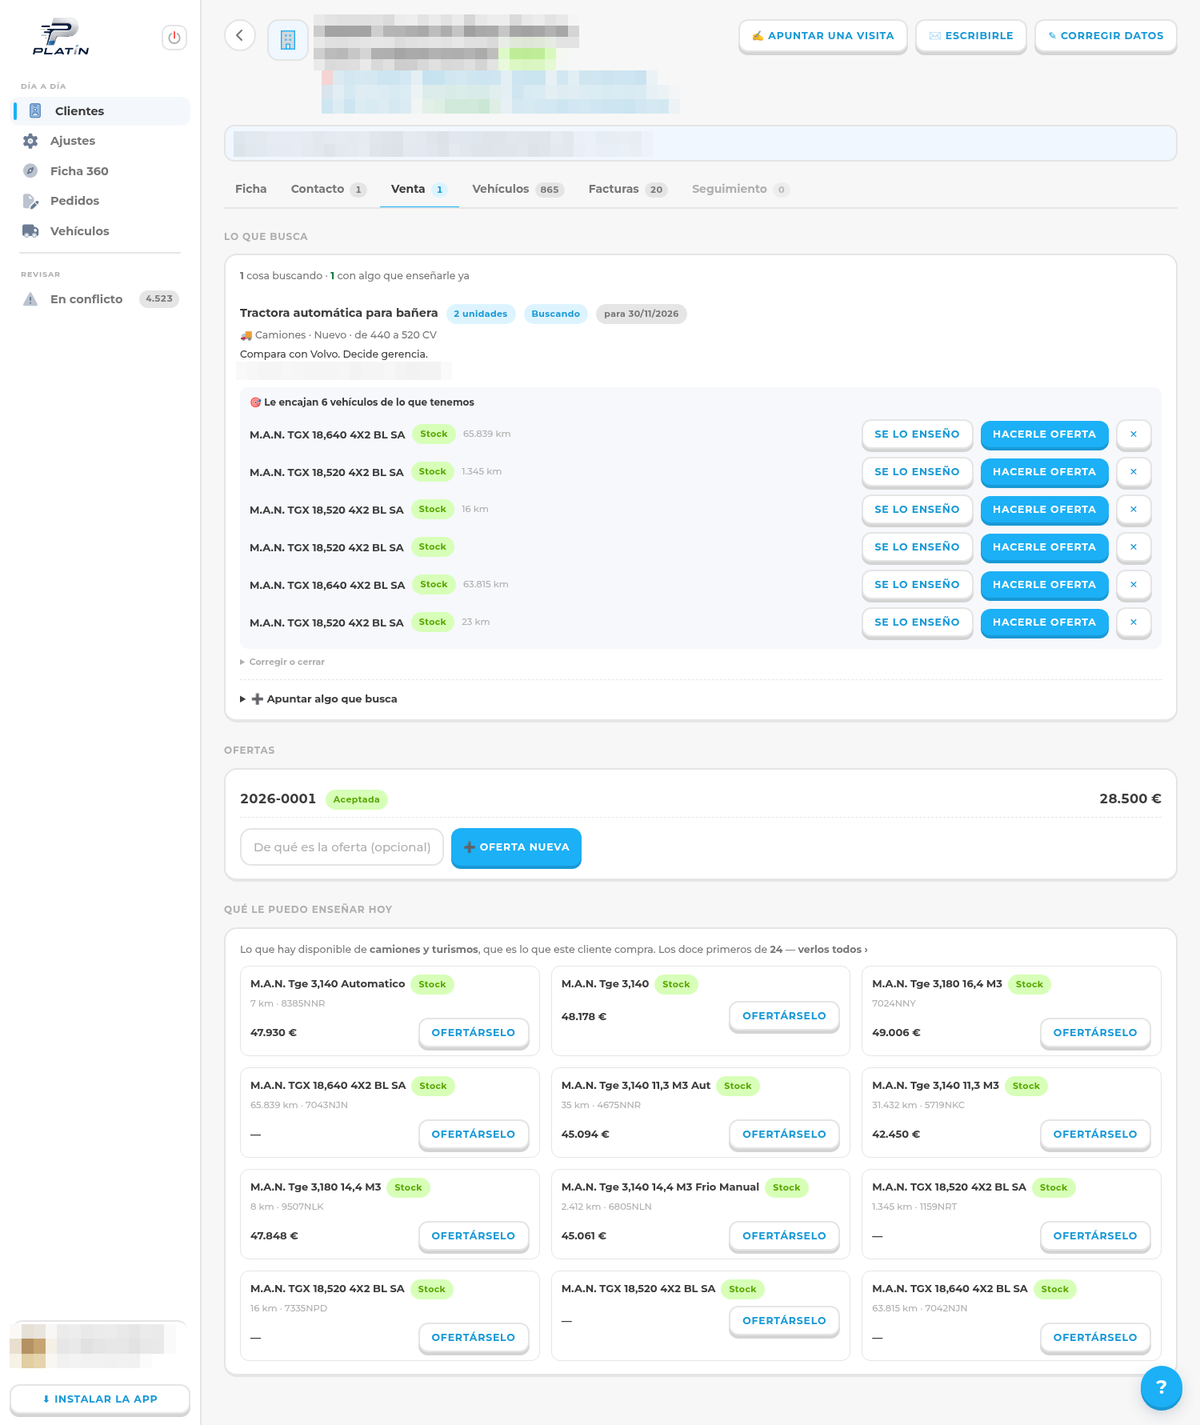
Task: Open Vehículos truck in sidebar
Action: tap(101, 231)
